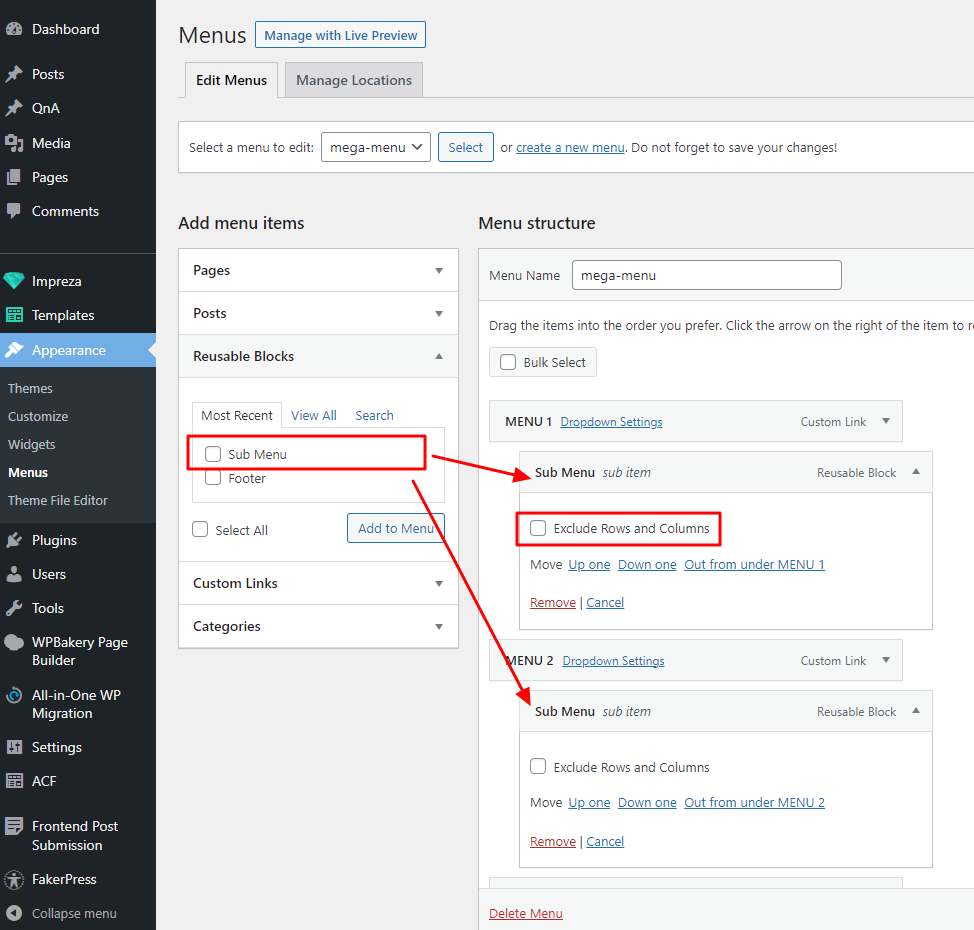This screenshot has height=930, width=974.
Task: Click the Impreza diamond icon
Action: click(x=14, y=281)
